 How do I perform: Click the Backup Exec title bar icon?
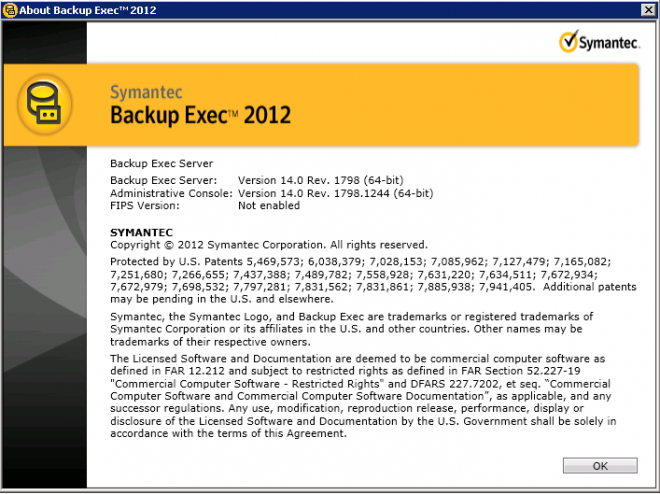click(10, 10)
